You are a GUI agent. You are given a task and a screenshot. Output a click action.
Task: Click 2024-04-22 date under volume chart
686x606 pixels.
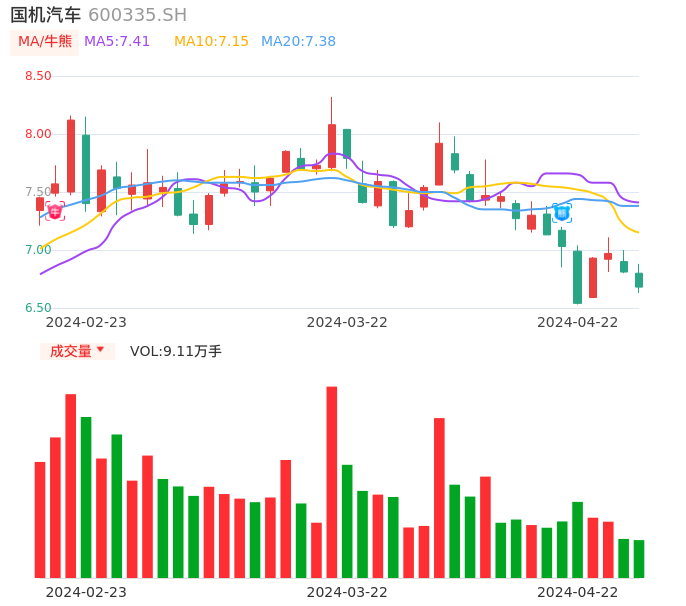coord(578,592)
